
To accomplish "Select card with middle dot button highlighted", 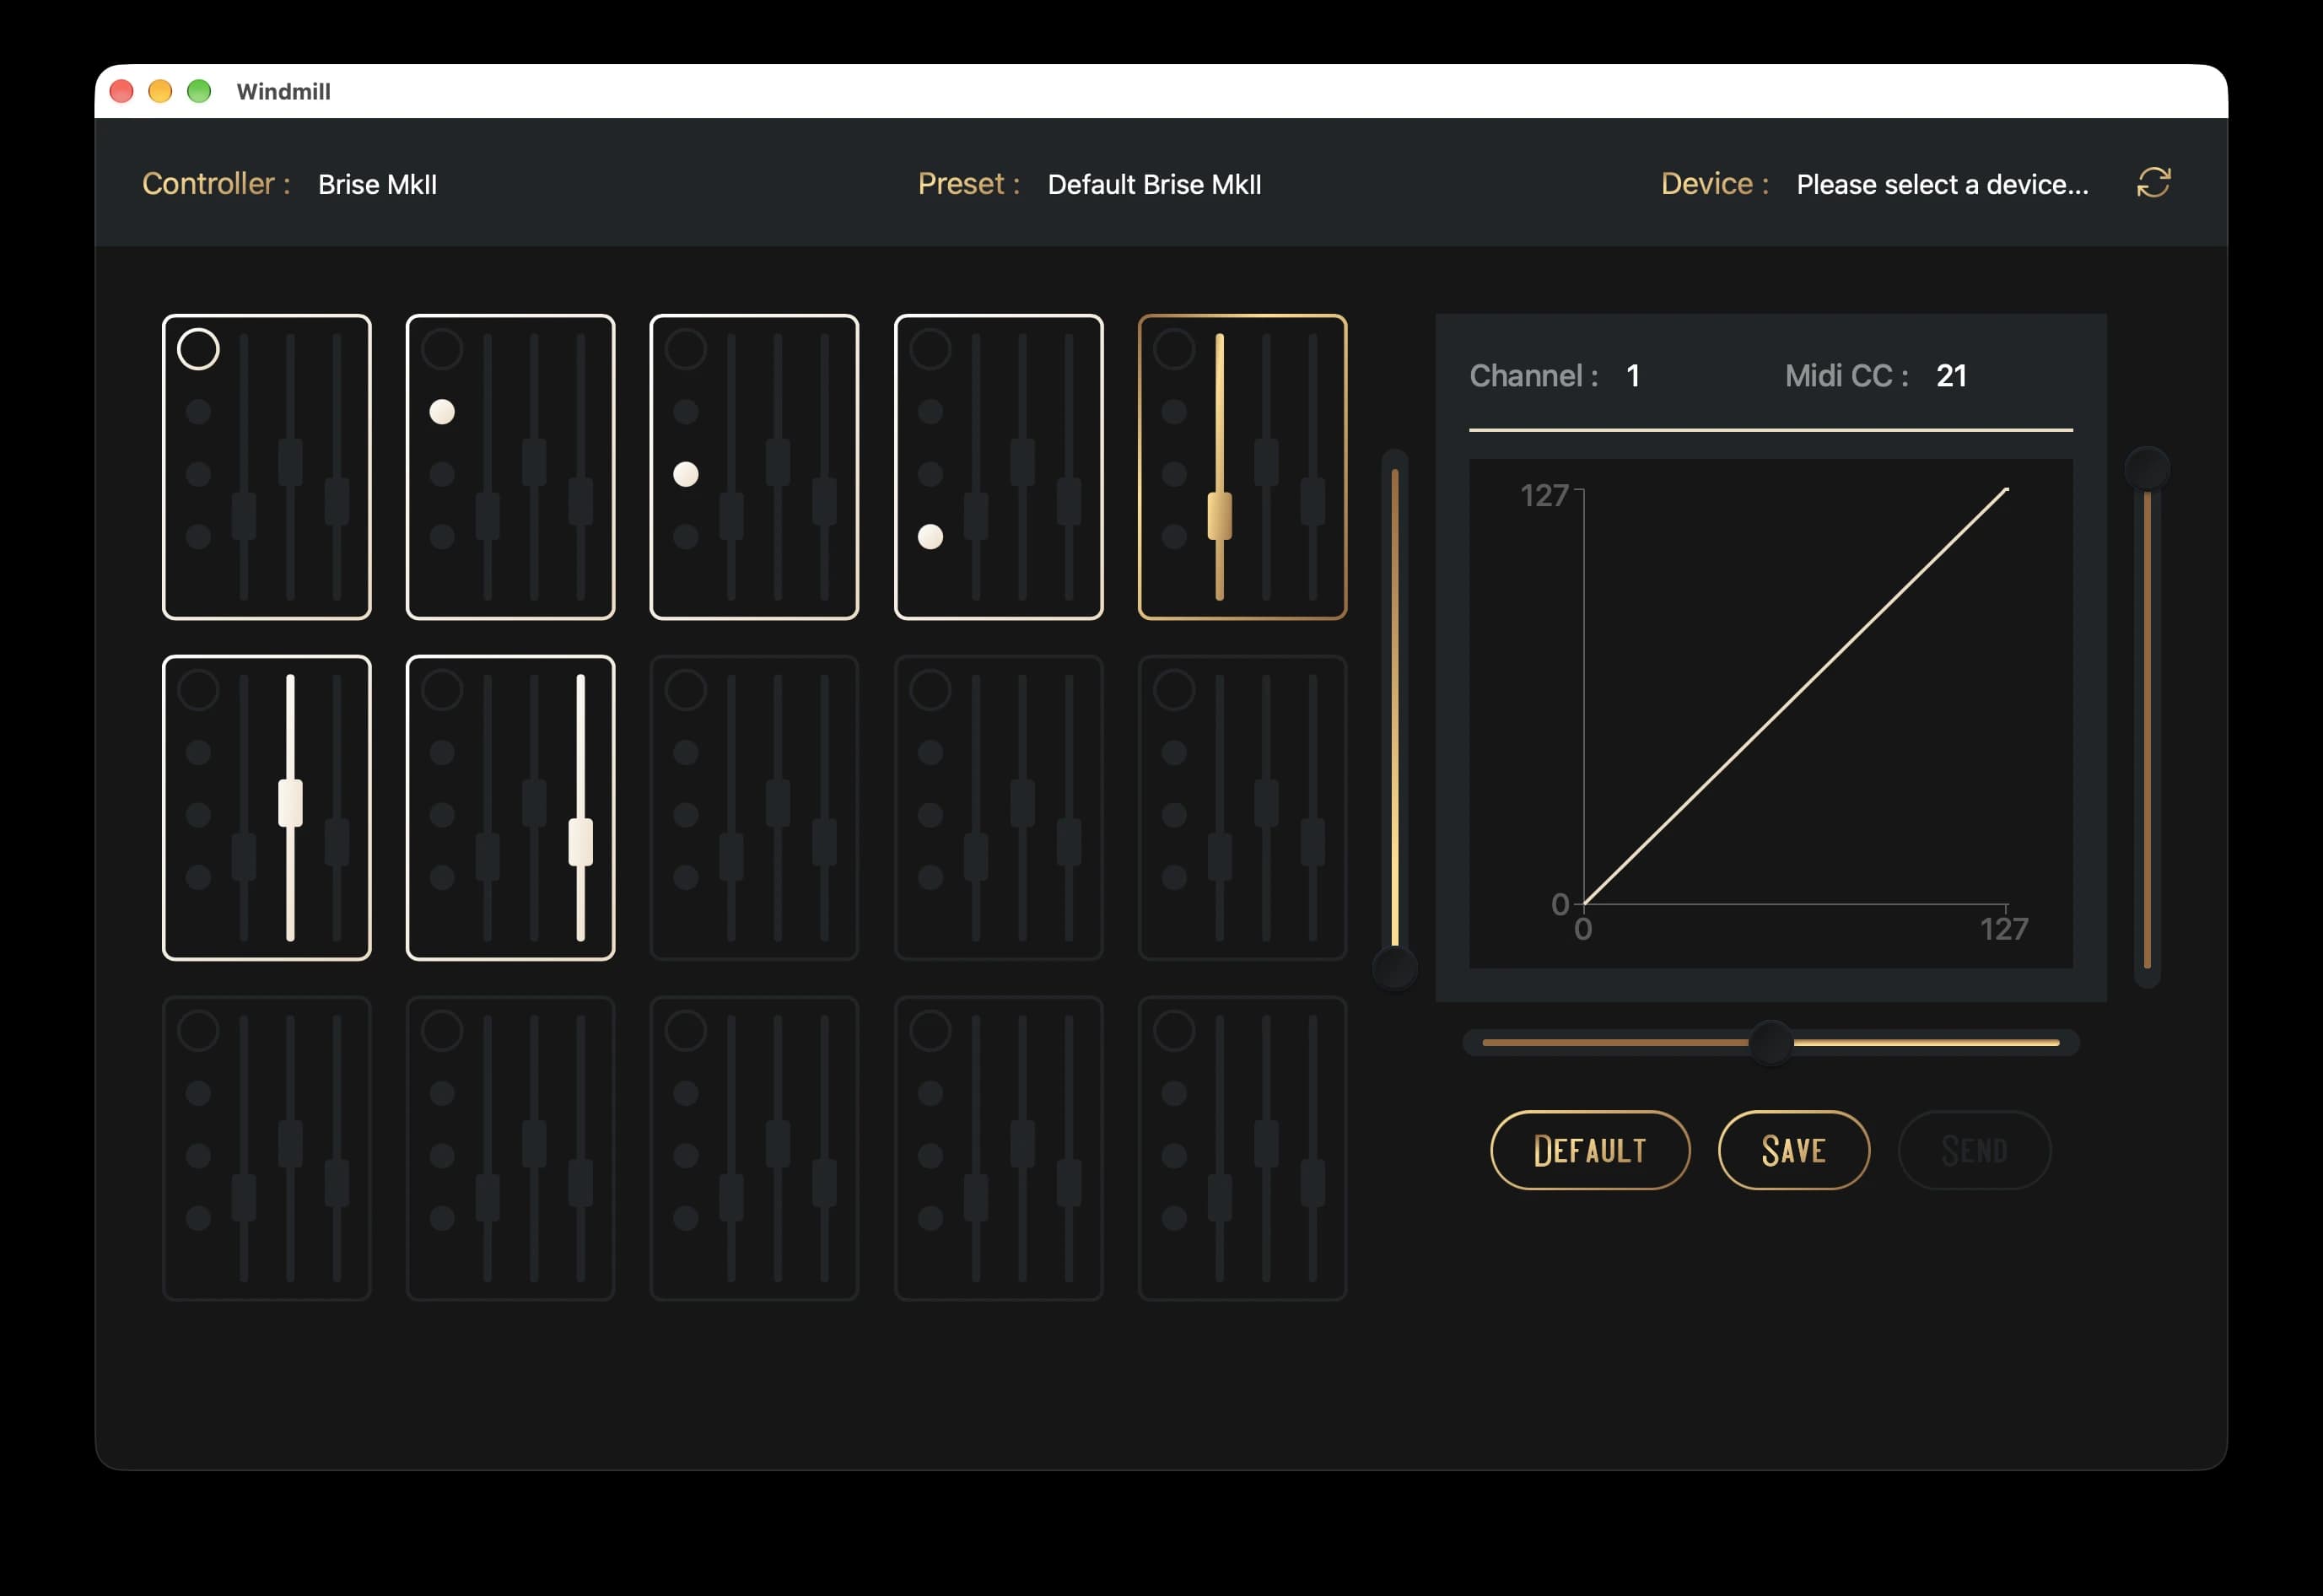I will [x=754, y=467].
